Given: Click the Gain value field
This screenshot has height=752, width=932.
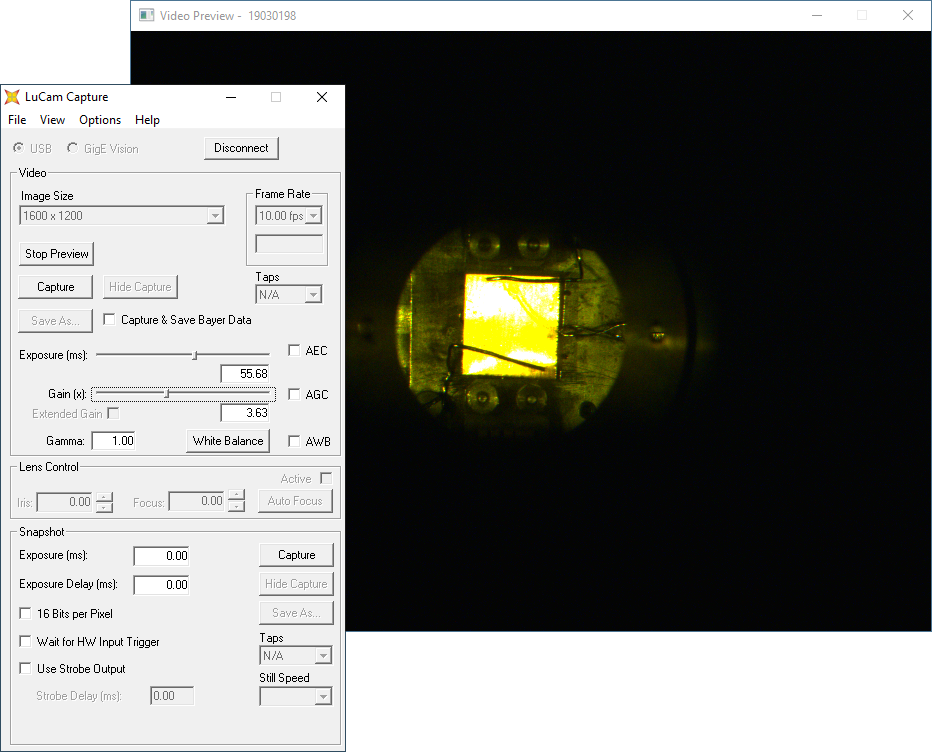Looking at the screenshot, I should 245,413.
